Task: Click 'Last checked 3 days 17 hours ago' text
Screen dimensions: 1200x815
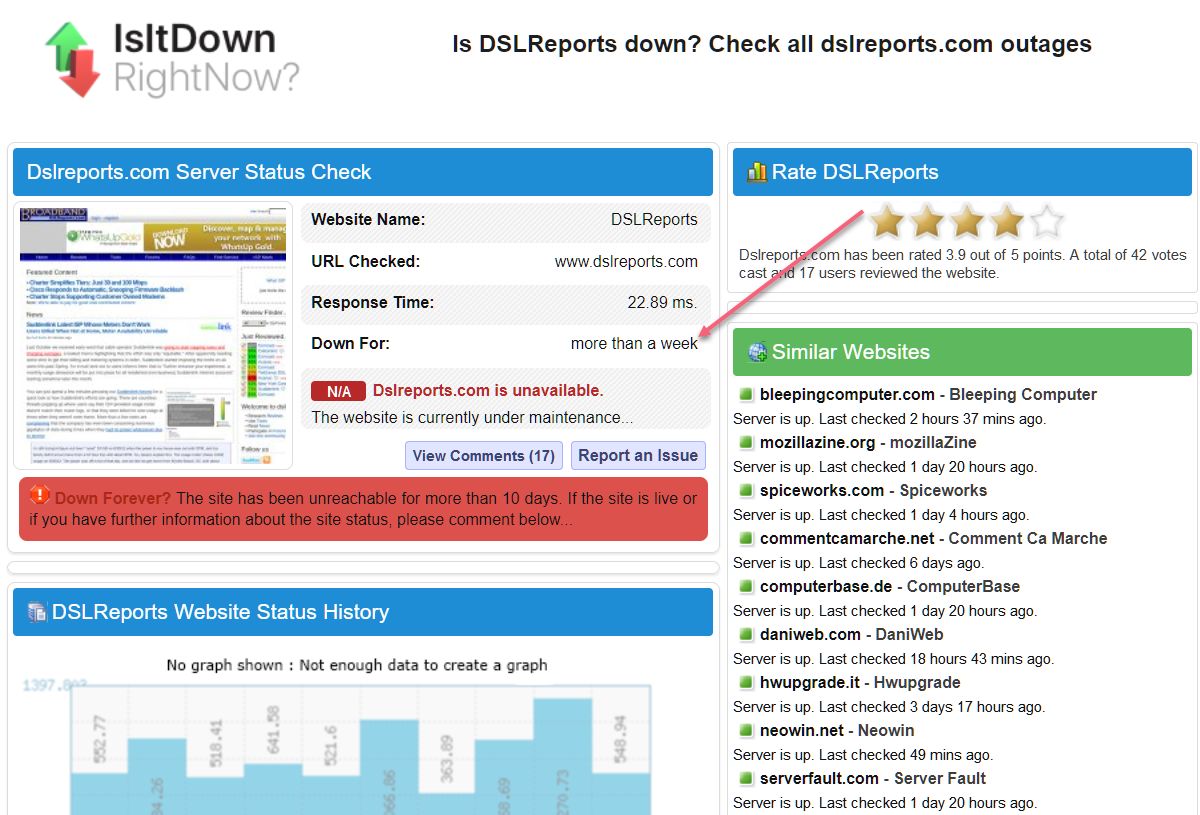Action: pos(933,706)
